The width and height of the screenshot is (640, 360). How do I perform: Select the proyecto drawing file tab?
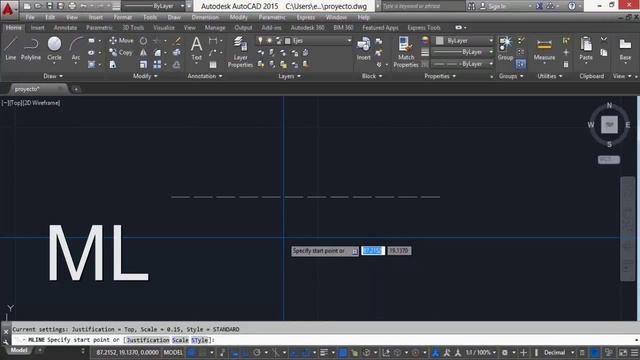pos(37,89)
